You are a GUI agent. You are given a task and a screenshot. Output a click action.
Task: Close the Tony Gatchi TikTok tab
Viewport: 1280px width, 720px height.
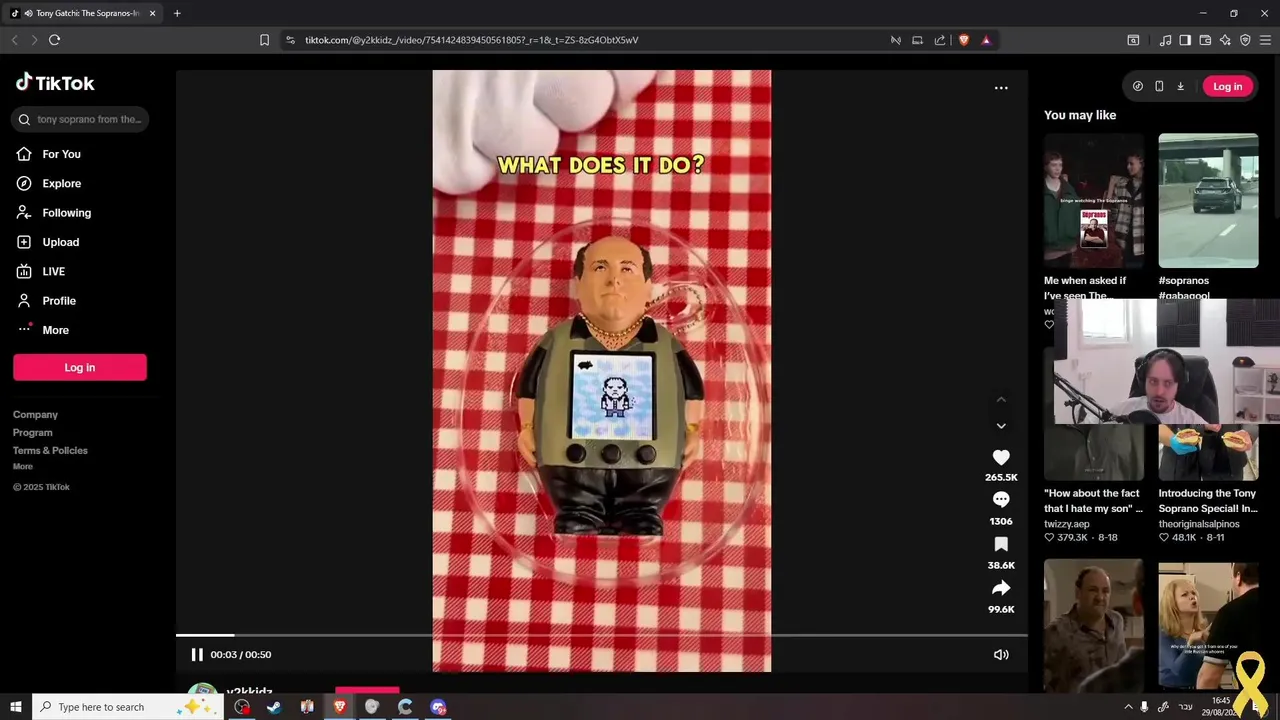152,13
